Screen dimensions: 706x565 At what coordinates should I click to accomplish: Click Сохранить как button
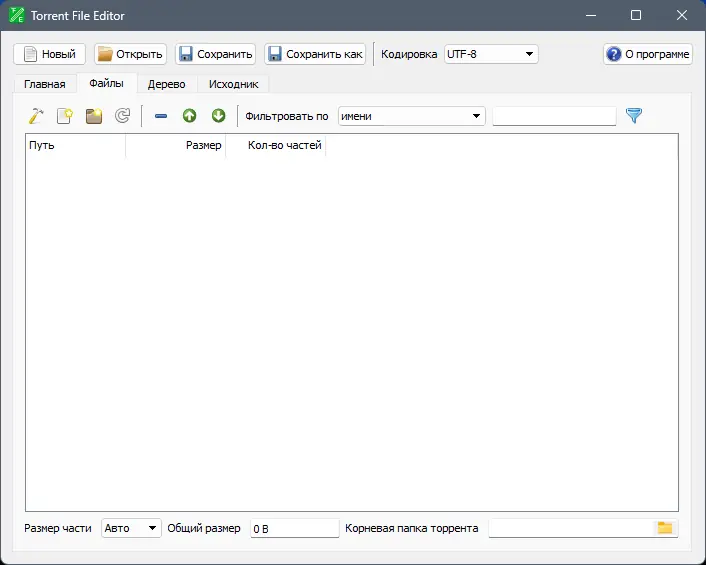315,54
